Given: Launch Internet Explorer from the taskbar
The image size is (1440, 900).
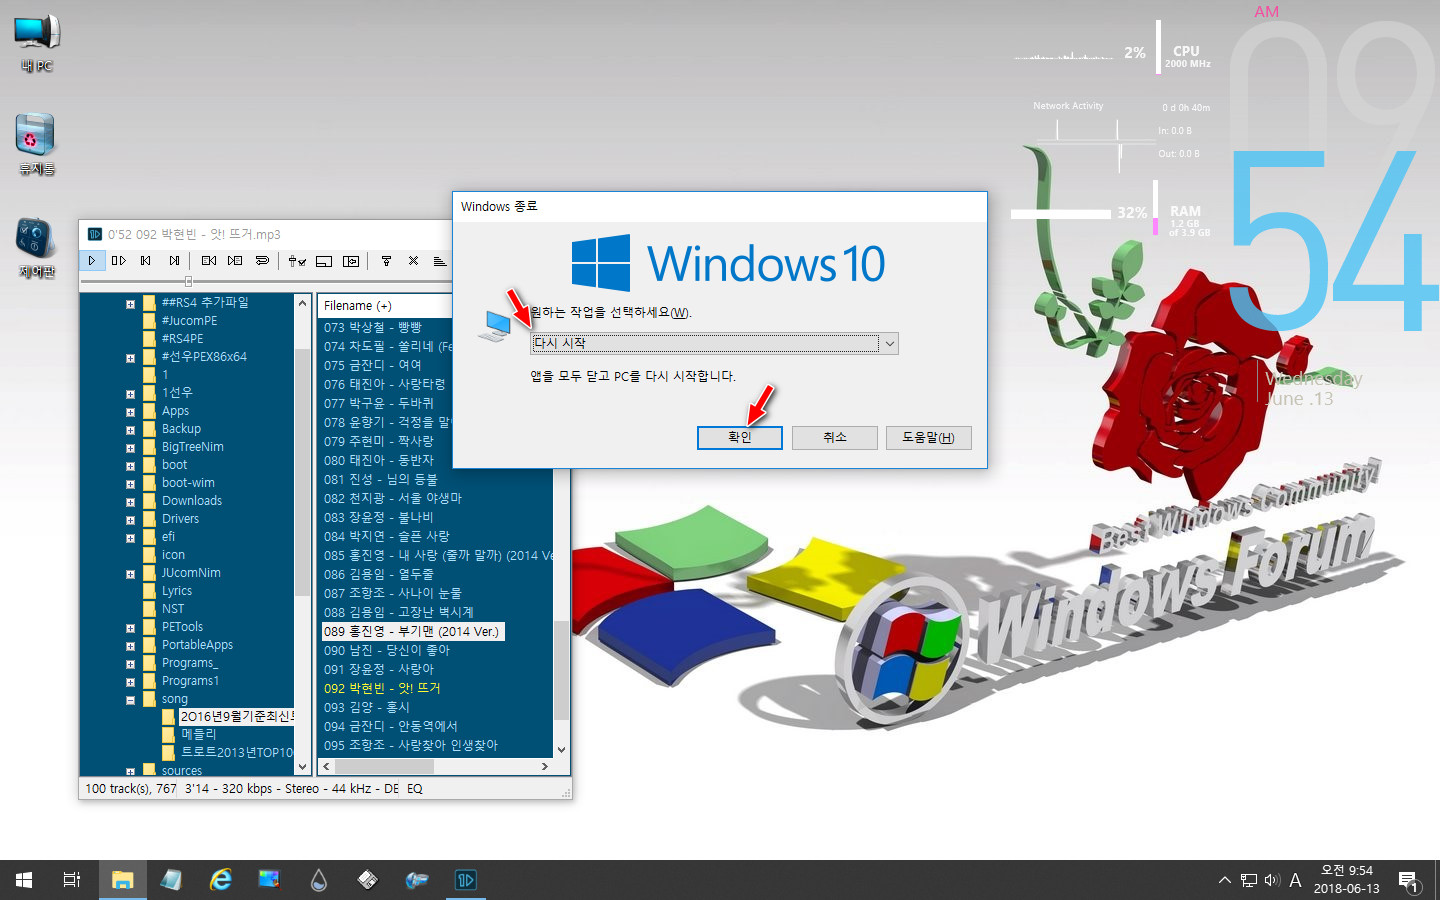Looking at the screenshot, I should tap(220, 880).
